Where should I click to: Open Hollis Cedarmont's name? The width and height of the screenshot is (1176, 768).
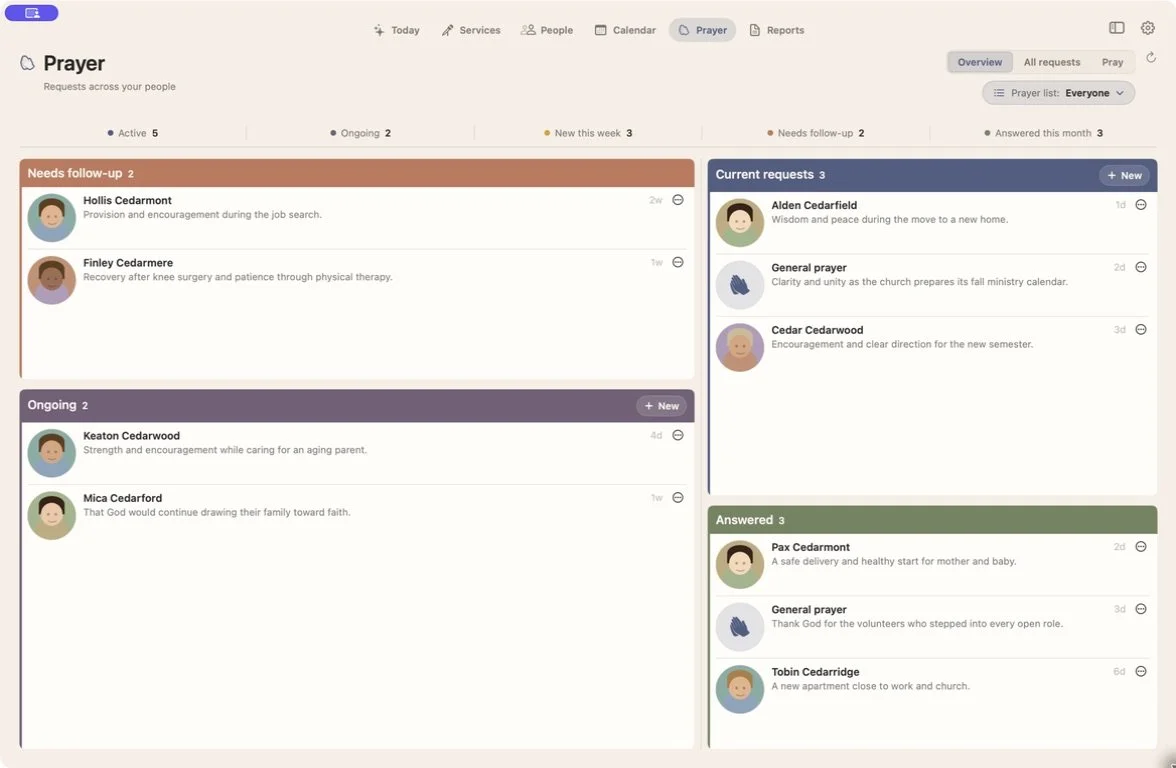127,200
